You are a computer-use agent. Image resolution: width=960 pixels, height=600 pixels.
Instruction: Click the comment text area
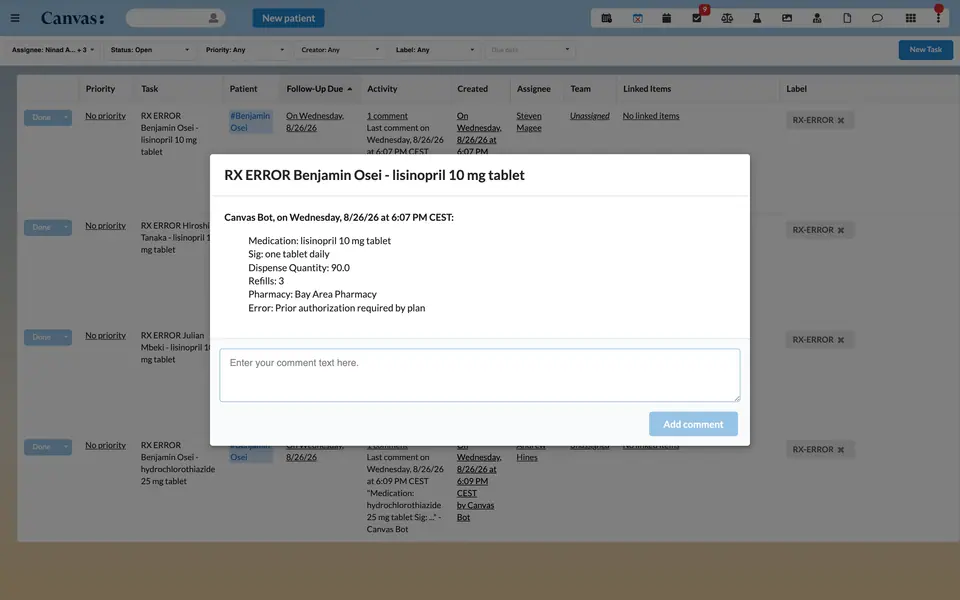coord(480,375)
